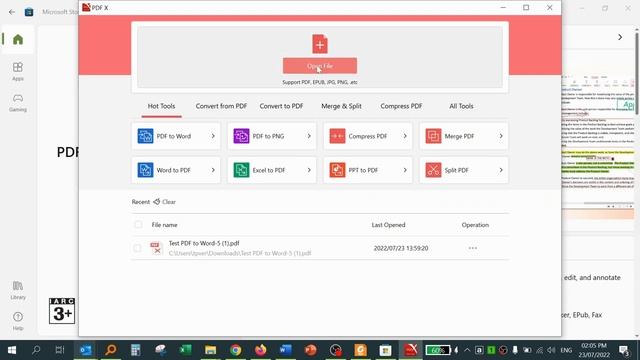Select the Merge & Split tab
Viewport: 640px width, 360px height.
[x=341, y=106]
